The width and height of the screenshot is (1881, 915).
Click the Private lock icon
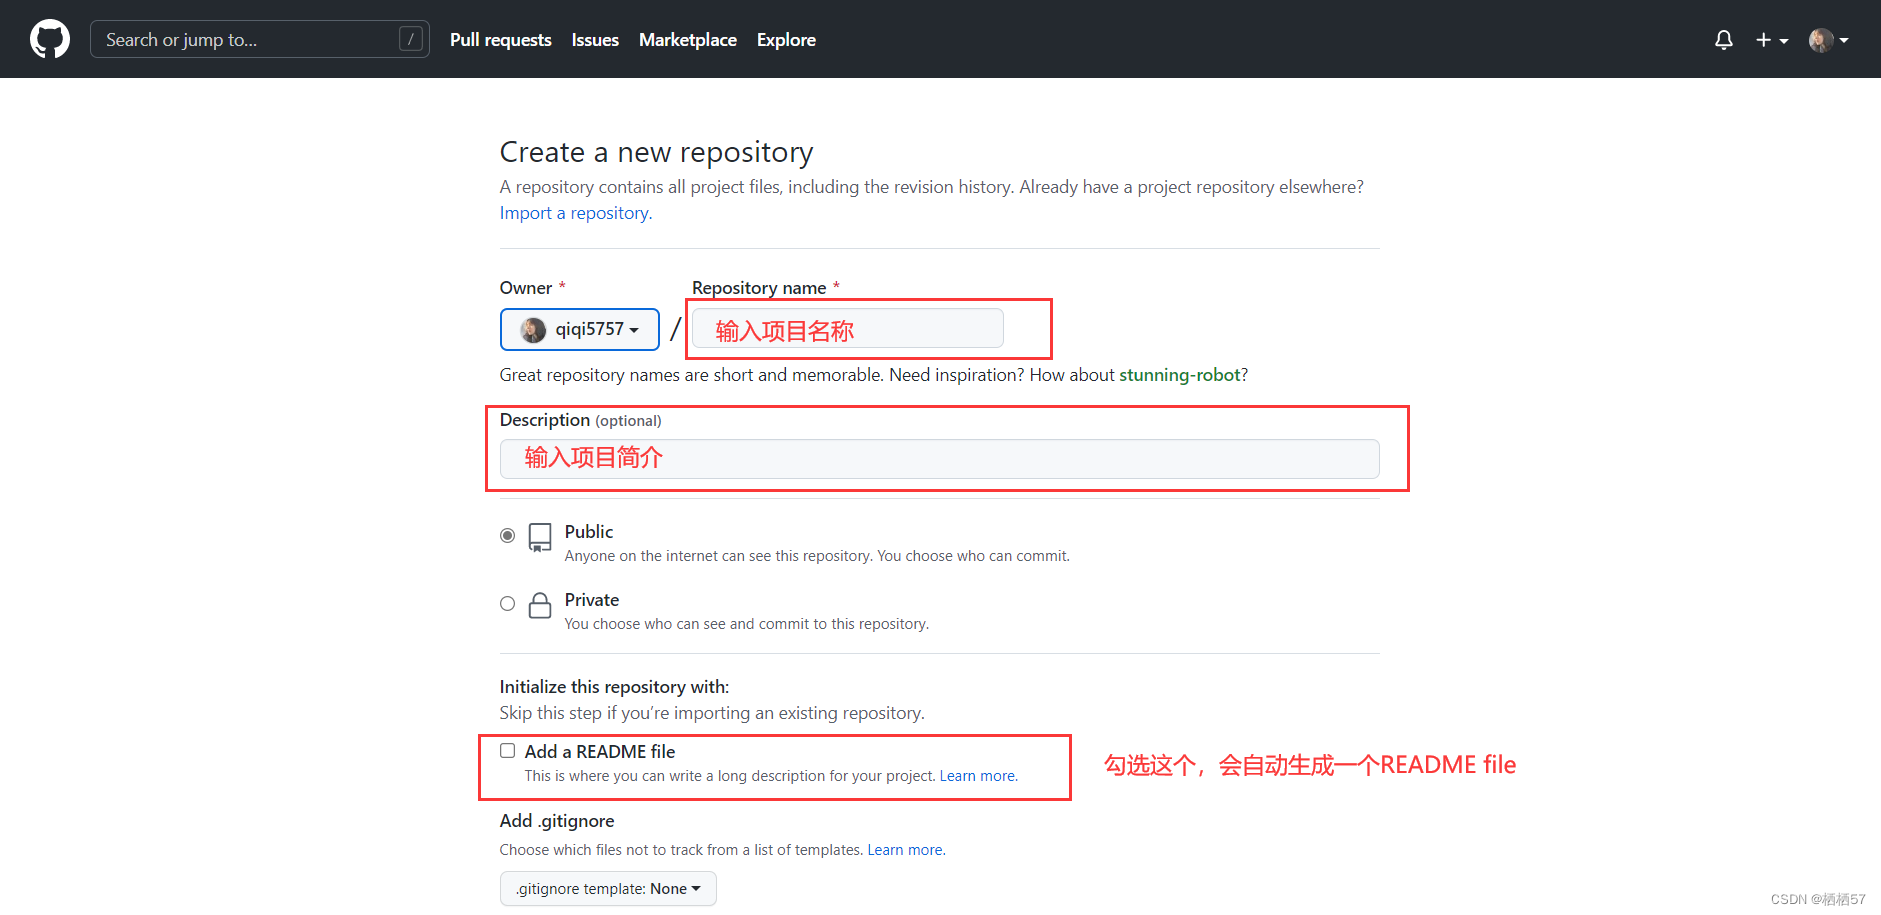(540, 605)
